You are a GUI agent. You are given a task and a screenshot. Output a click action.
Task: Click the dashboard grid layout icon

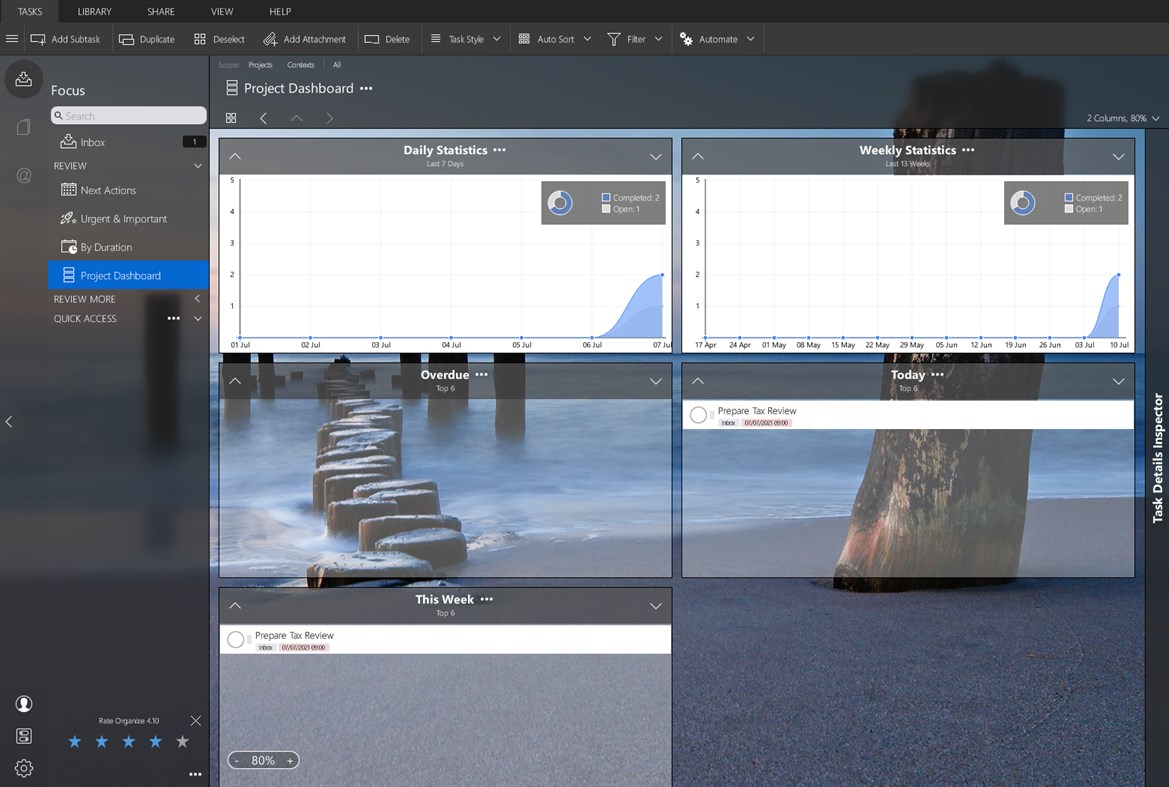pyautogui.click(x=231, y=118)
